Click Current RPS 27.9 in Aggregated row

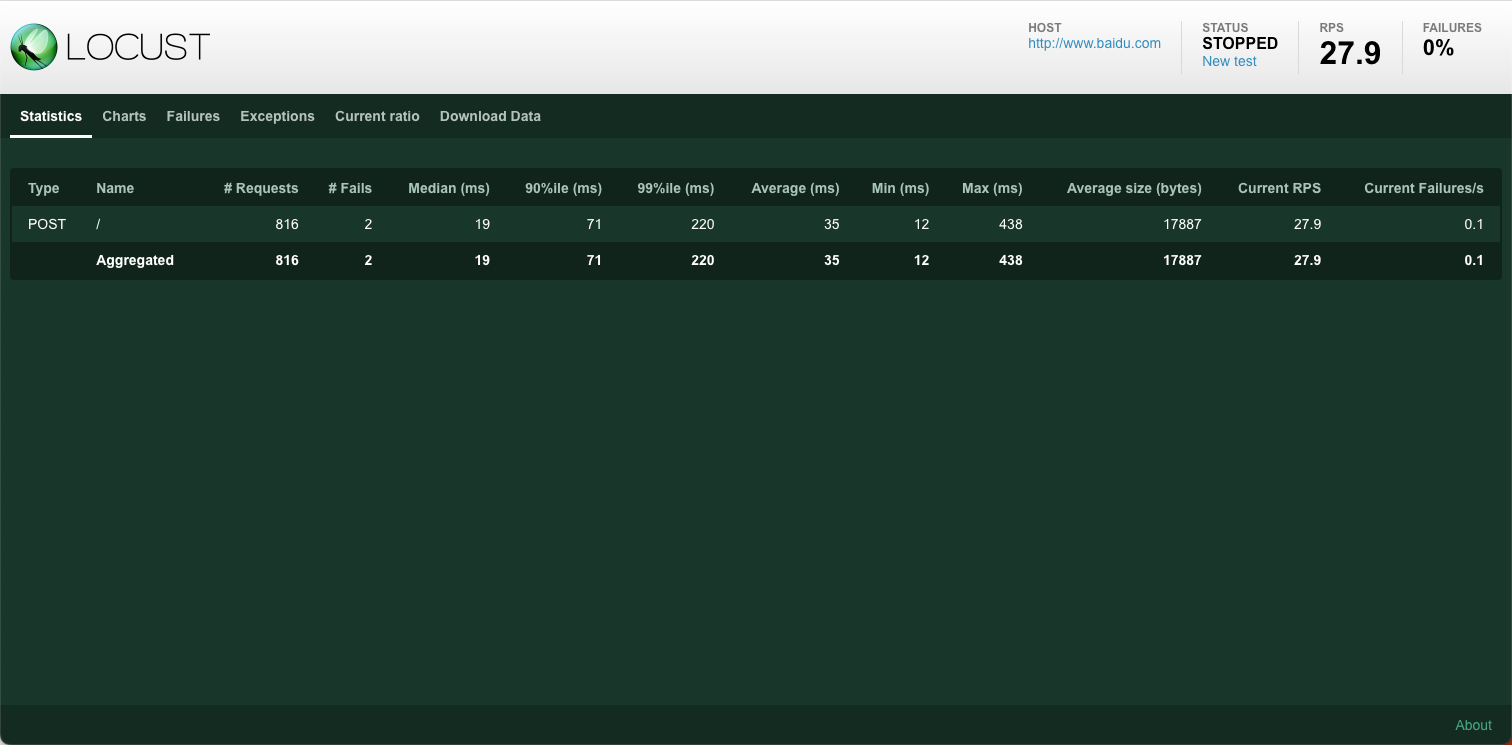1307,260
